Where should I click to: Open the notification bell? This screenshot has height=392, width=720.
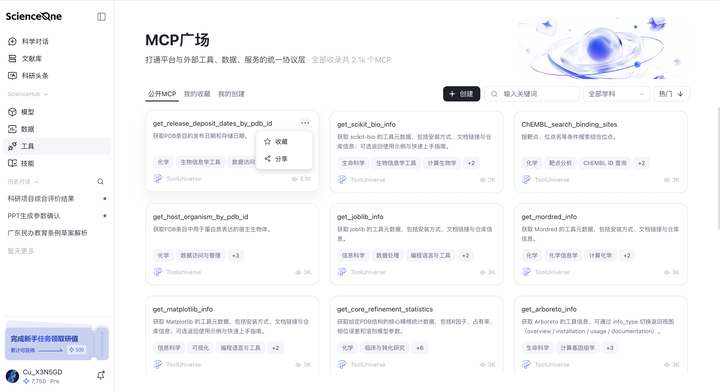101,375
